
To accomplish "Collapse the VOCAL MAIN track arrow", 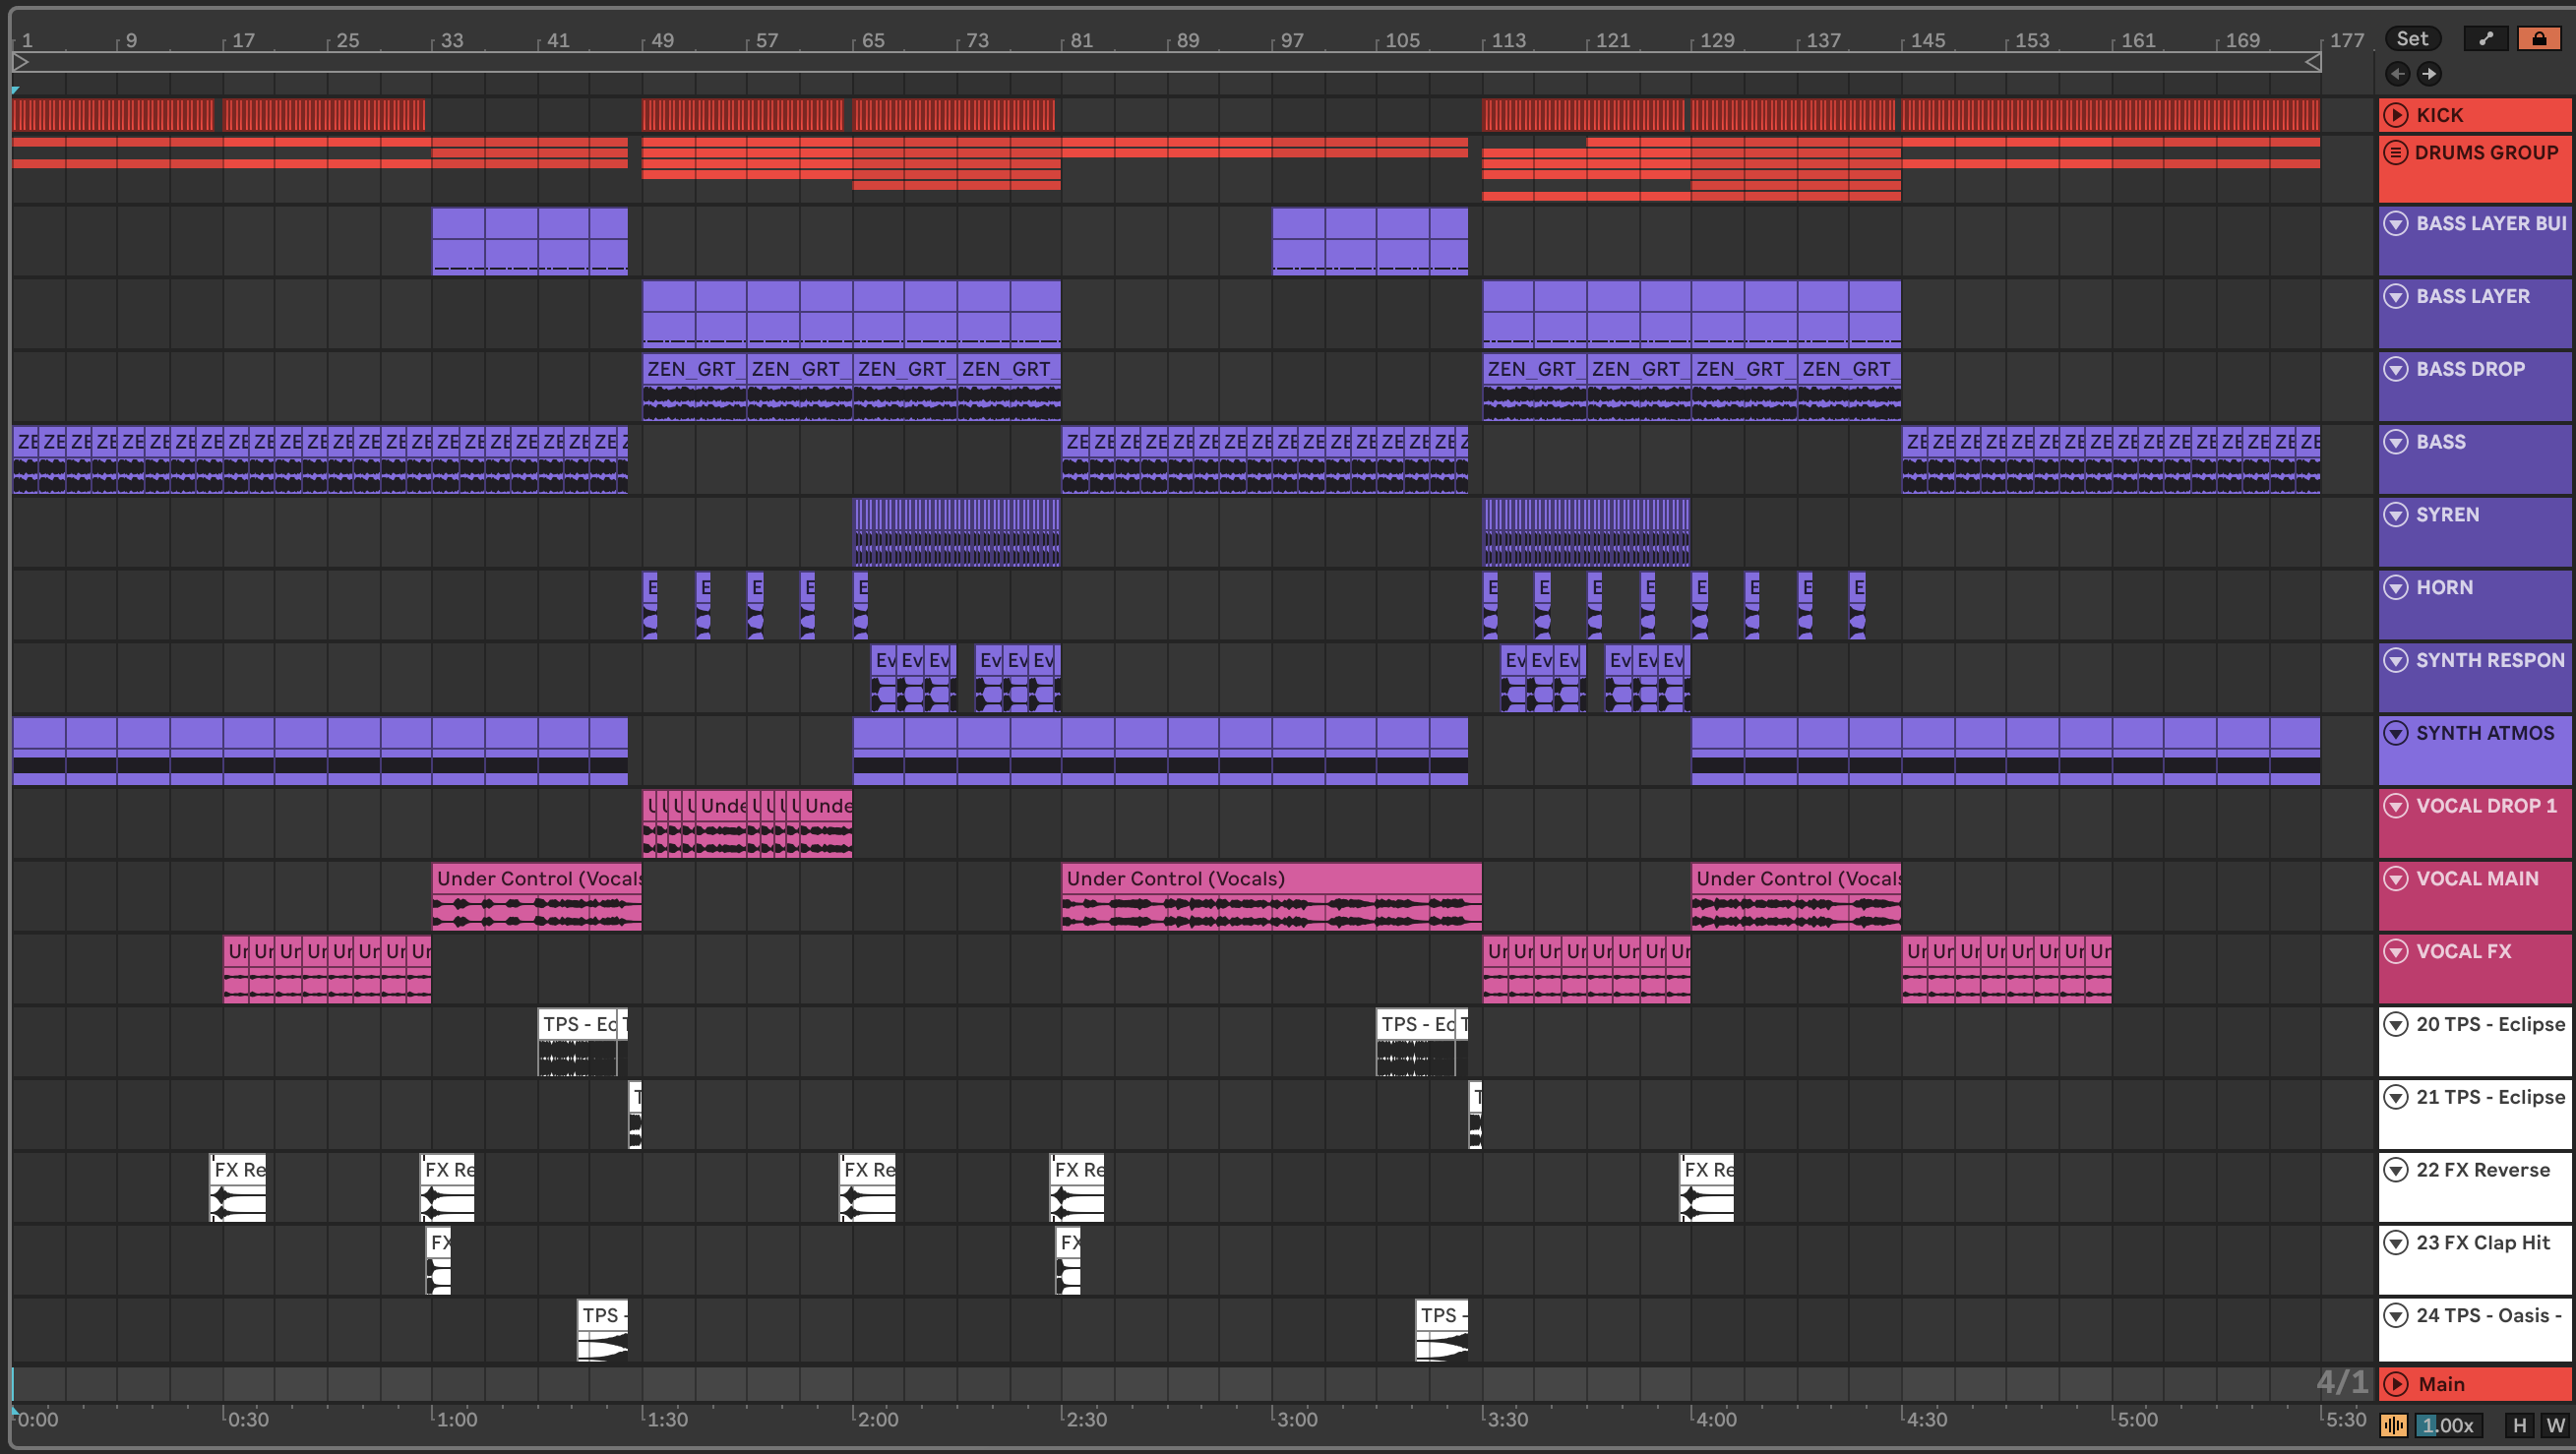I will pyautogui.click(x=2395, y=878).
